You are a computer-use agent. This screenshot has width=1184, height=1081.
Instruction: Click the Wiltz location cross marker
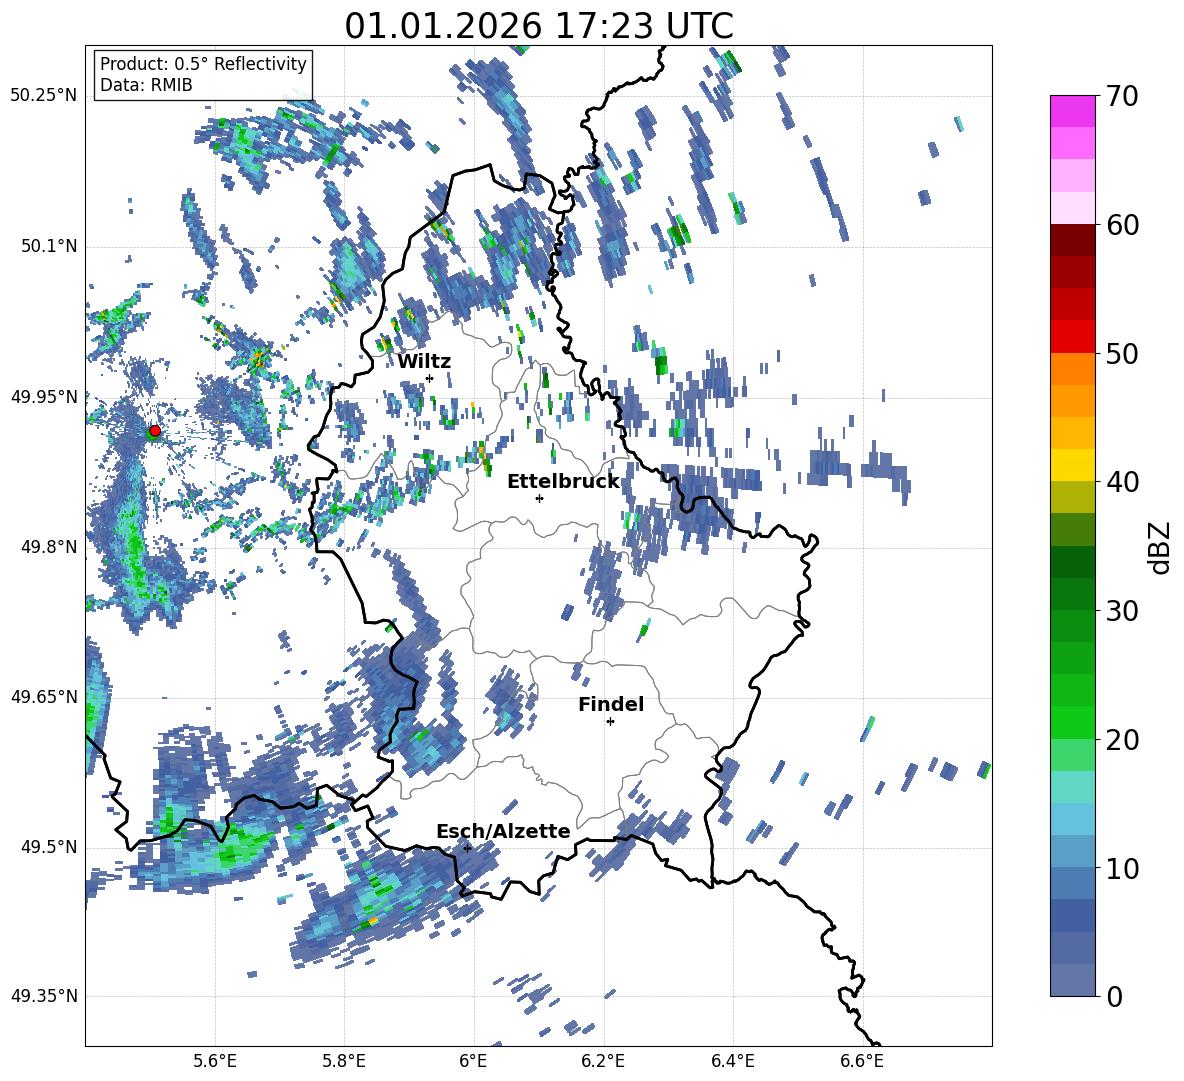430,378
